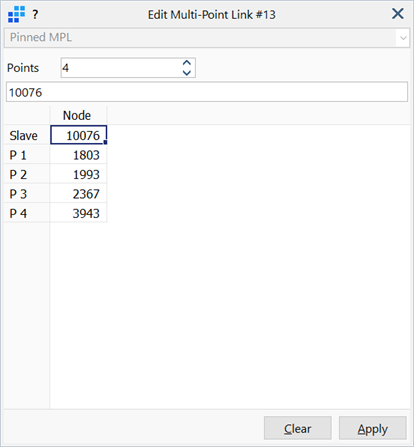Expand the Pinned MPL combo box arrow
Screen dimensions: 414x447
403,38
